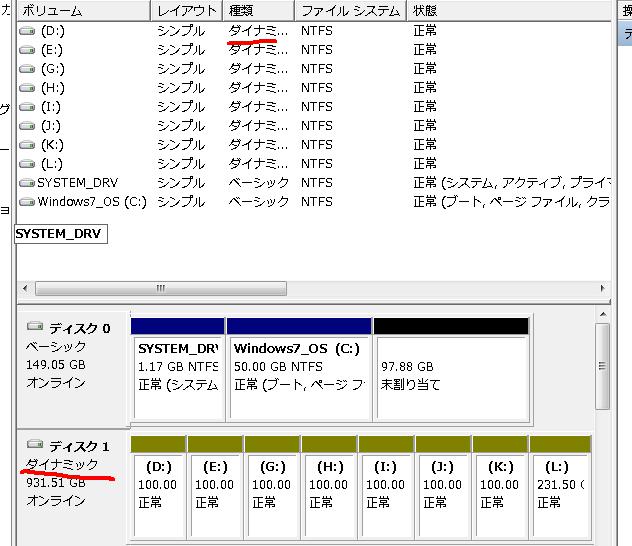This screenshot has width=632, height=546.
Task: Click the 149.05 GB size text under Disk 0
Action: 56,365
